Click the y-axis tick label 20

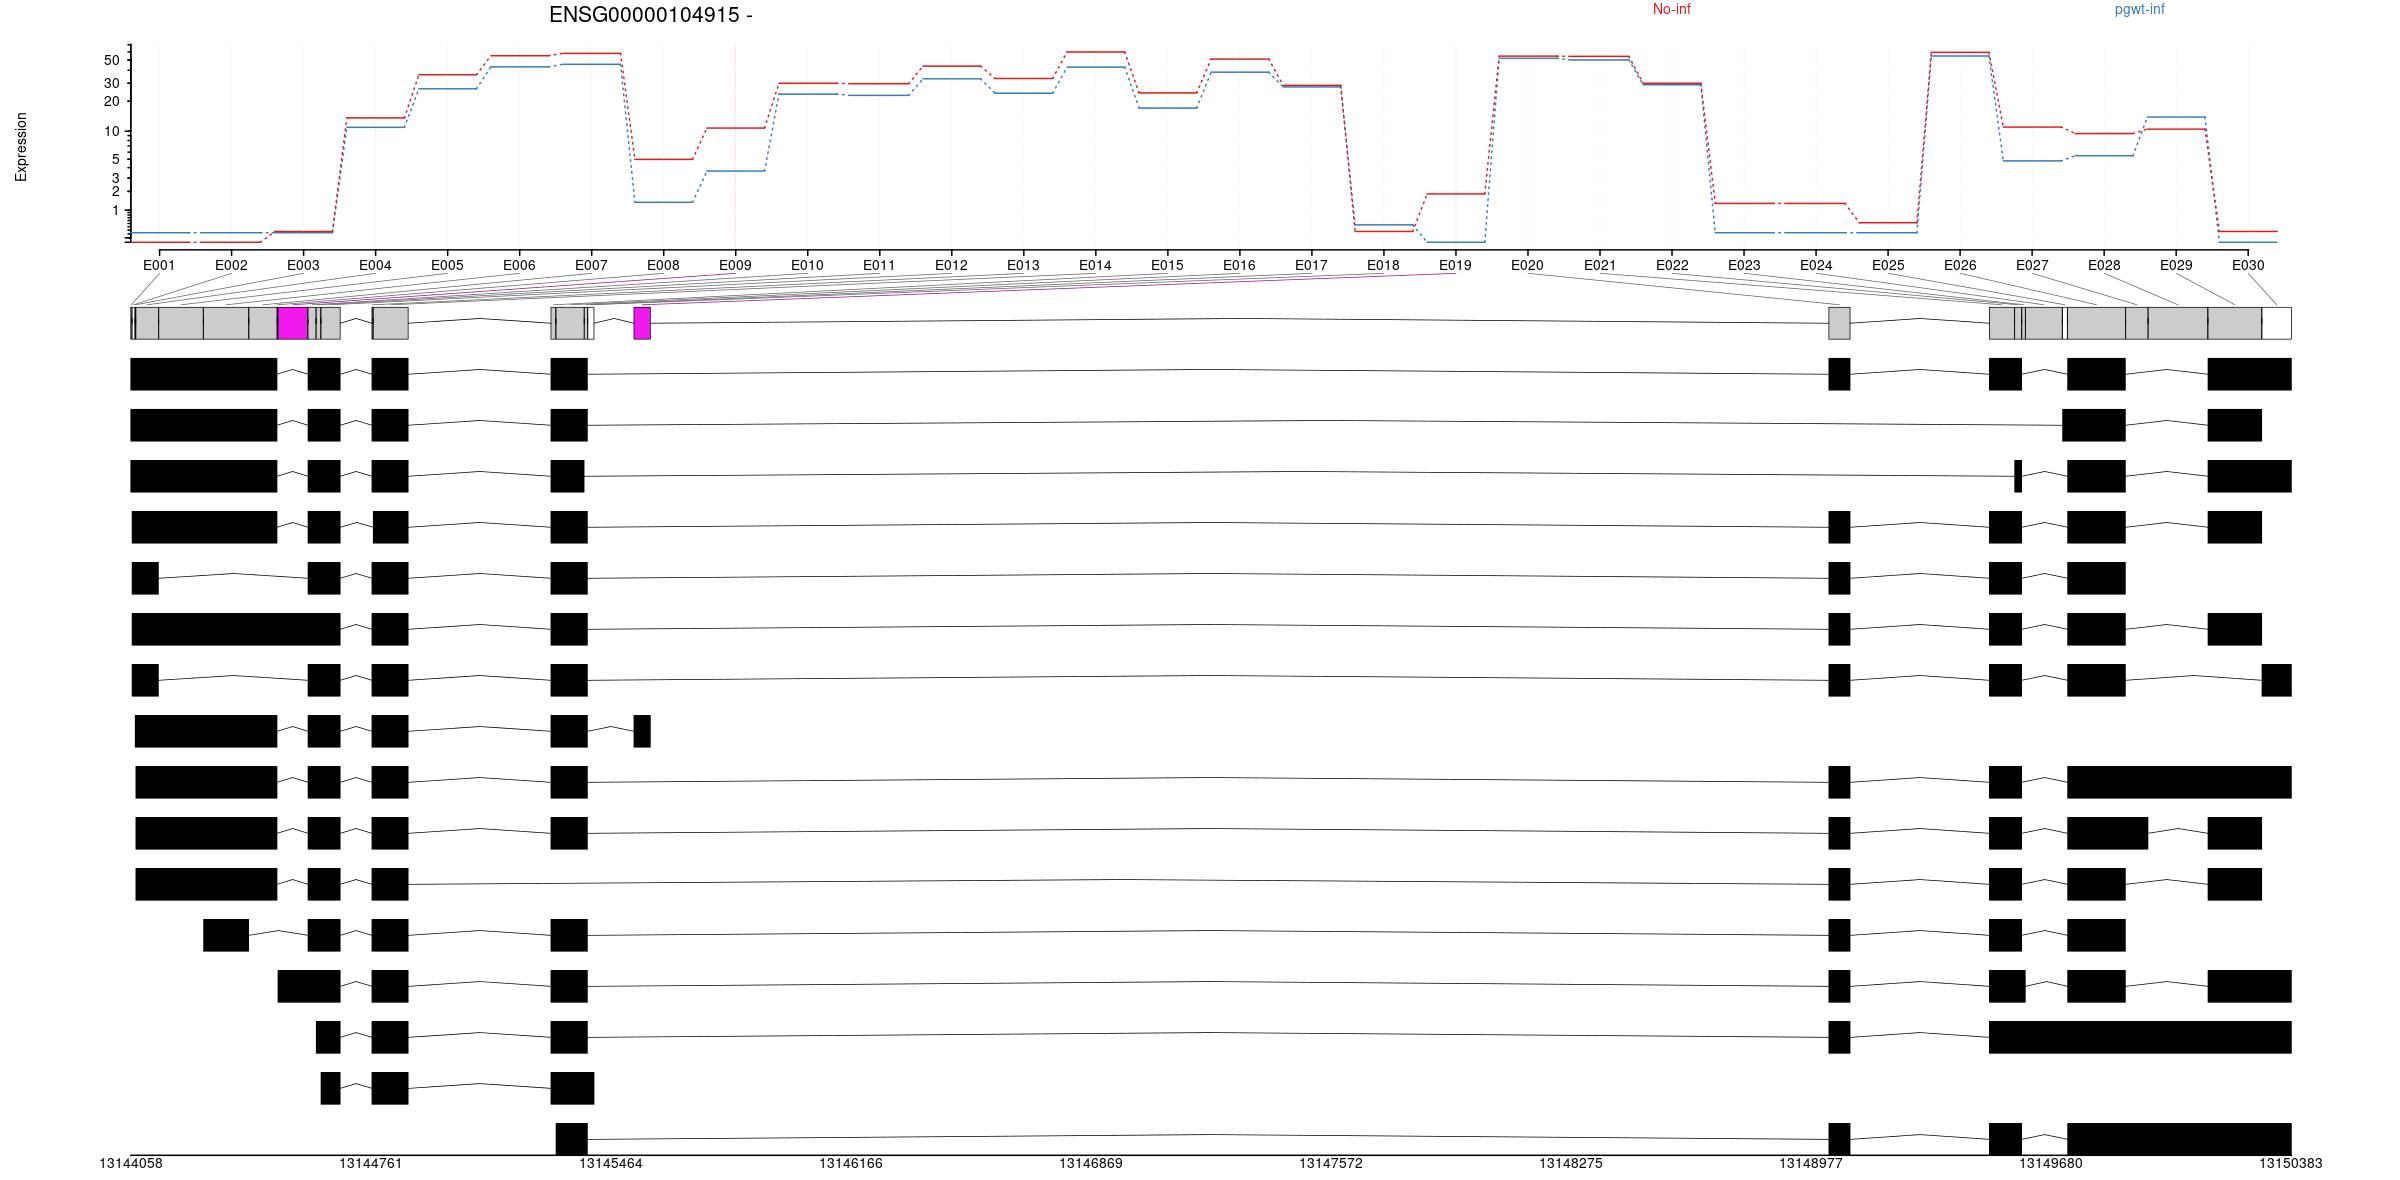(x=111, y=102)
